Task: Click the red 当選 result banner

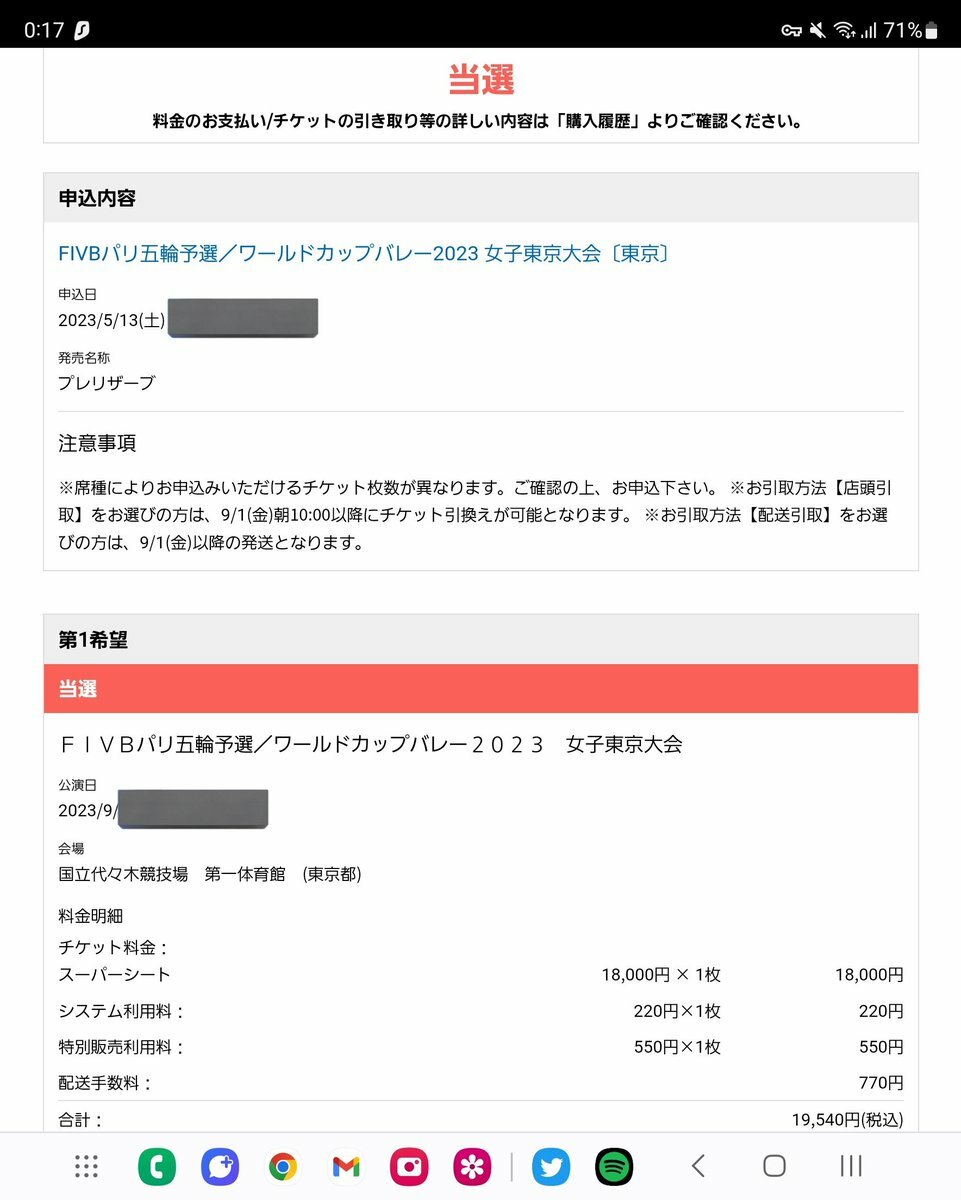Action: coord(481,689)
